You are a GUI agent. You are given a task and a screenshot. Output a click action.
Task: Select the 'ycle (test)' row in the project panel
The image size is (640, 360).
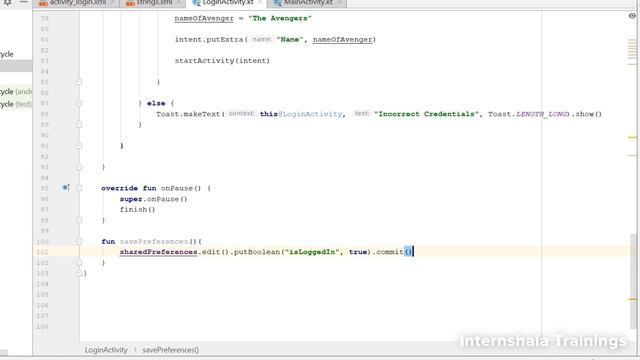[16, 104]
